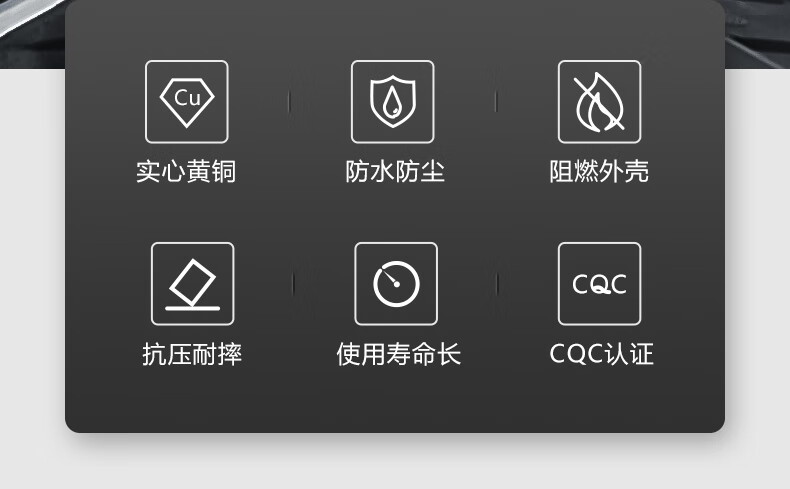Click the 阻燃外壳 label

pos(600,171)
